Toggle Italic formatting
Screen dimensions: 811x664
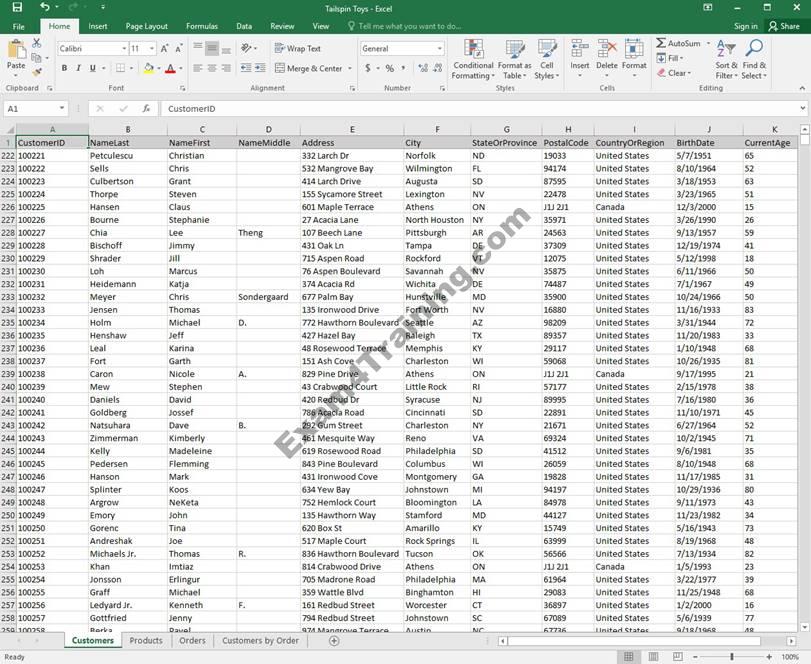78,68
